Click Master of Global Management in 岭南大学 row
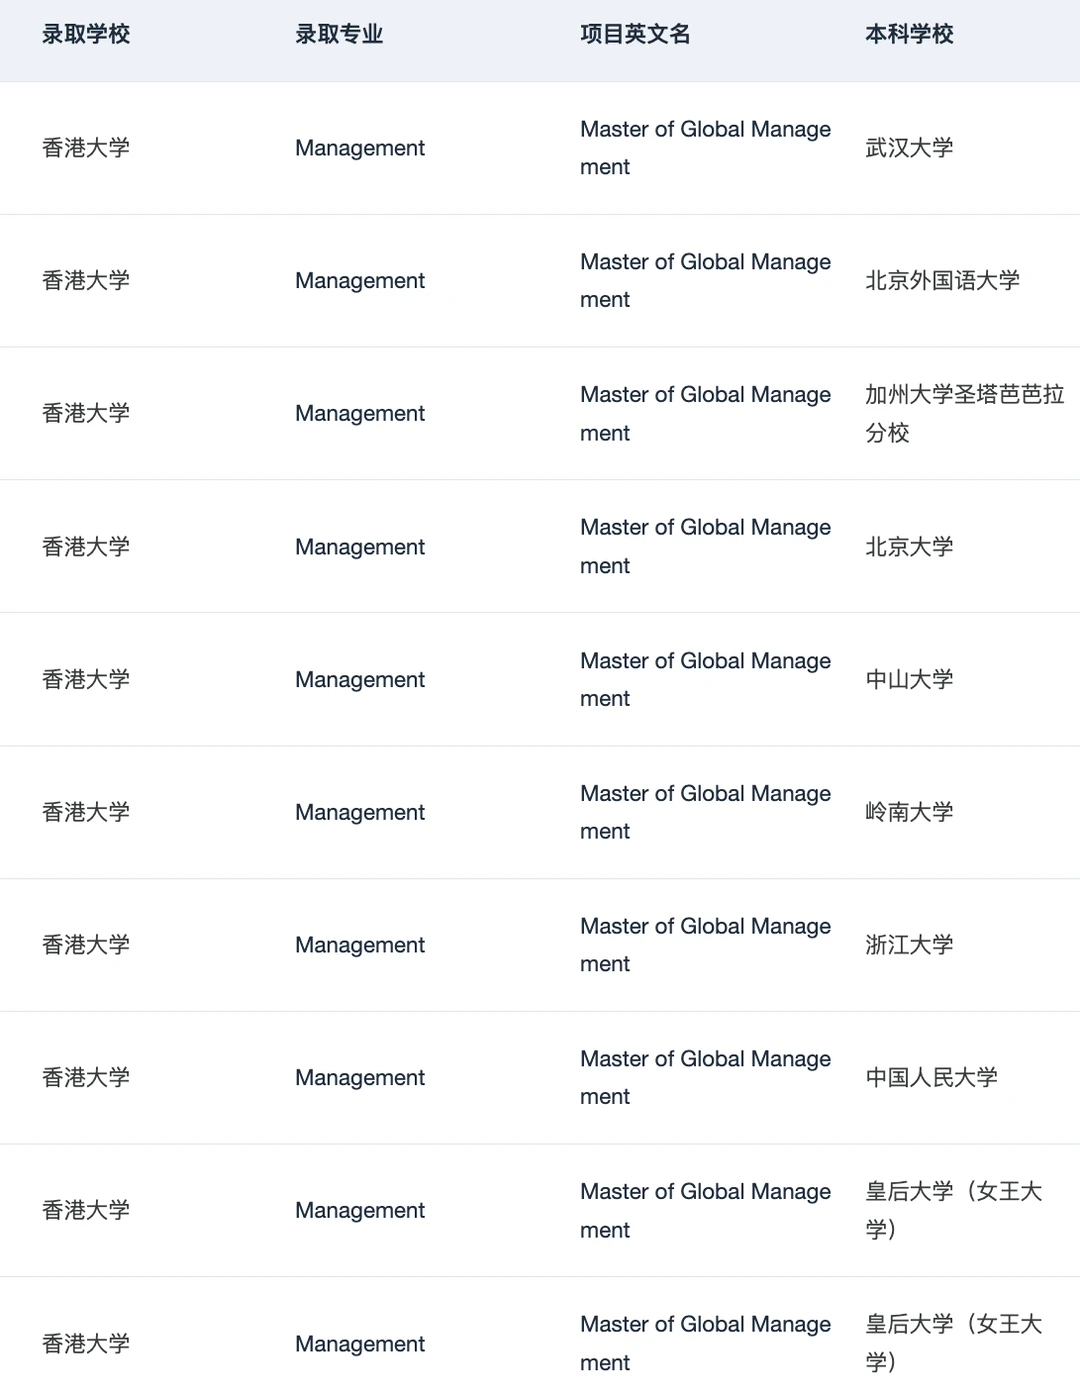1080x1398 pixels. point(705,812)
